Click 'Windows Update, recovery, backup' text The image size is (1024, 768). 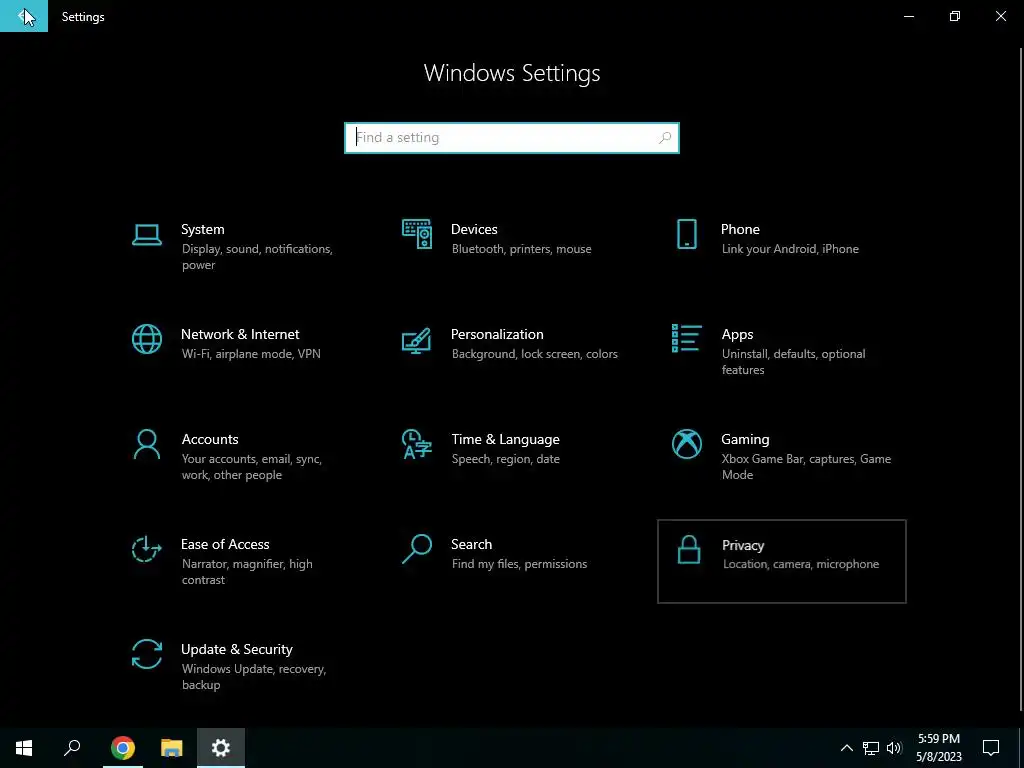click(253, 677)
